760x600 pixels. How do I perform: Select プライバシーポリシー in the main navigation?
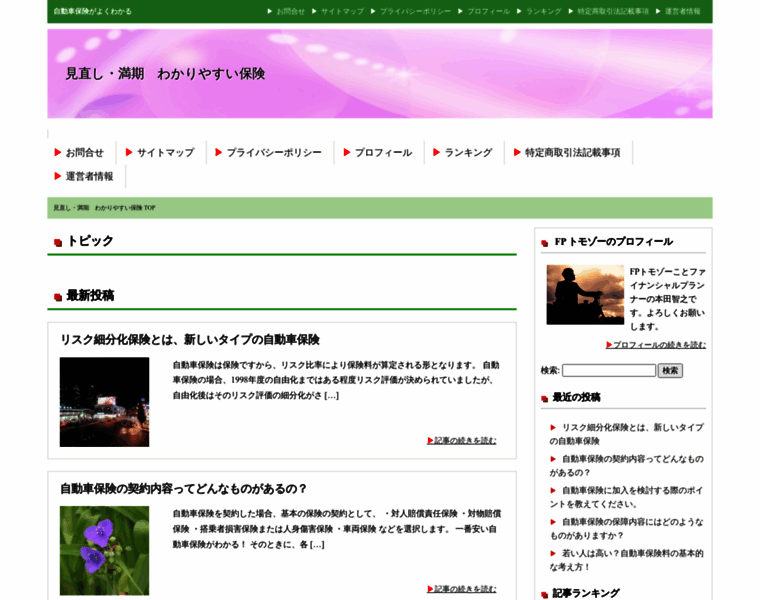tap(274, 153)
